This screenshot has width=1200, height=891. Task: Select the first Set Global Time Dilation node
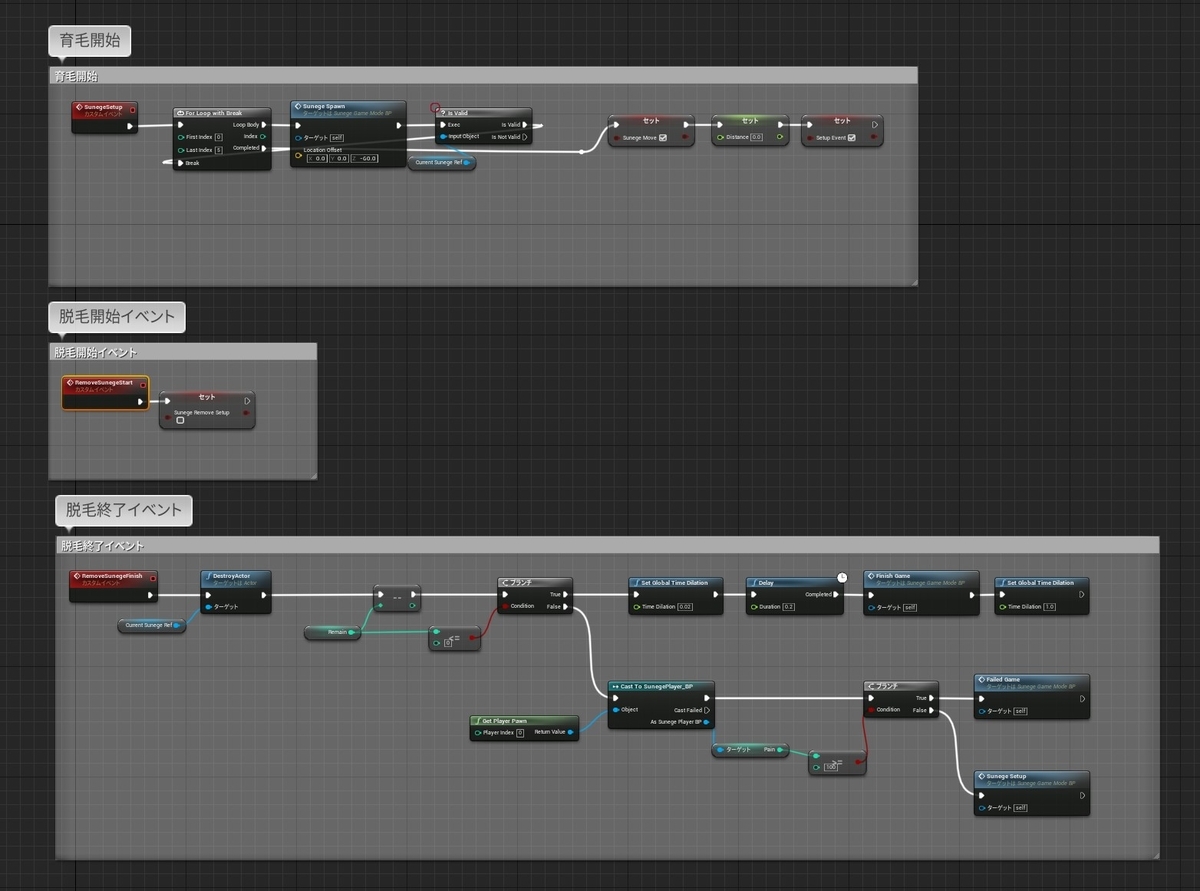coord(676,595)
